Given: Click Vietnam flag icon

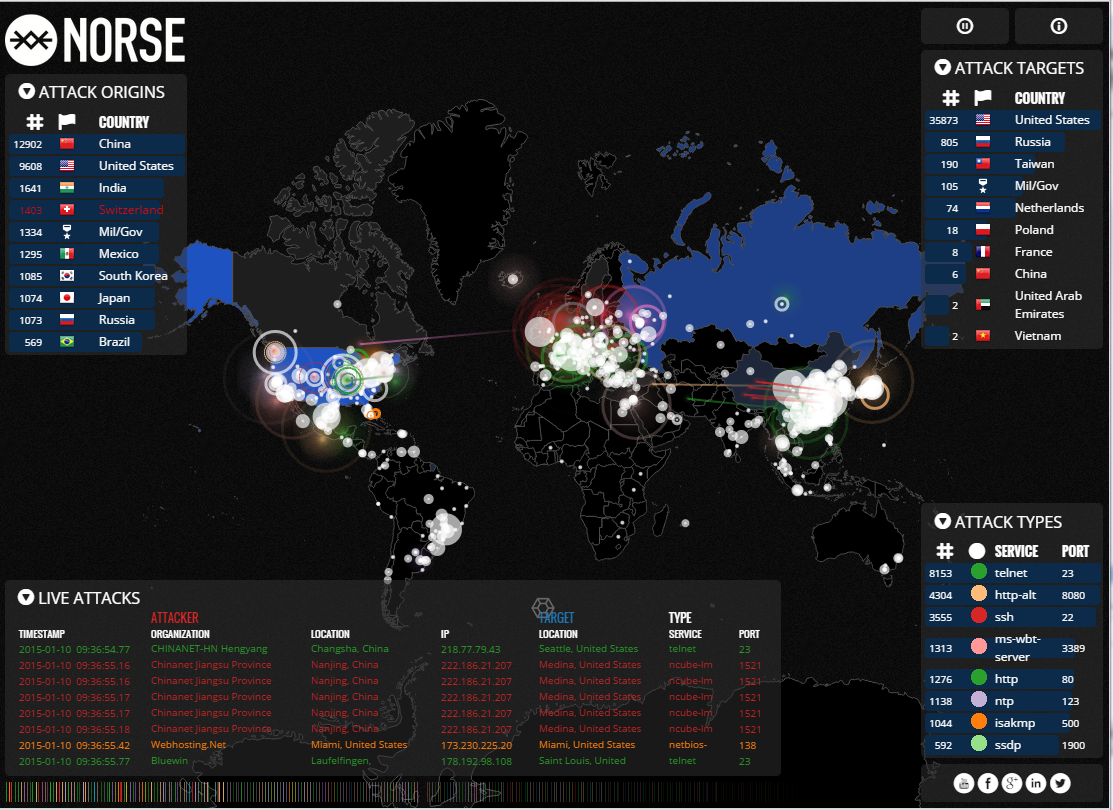Looking at the screenshot, I should pos(983,335).
